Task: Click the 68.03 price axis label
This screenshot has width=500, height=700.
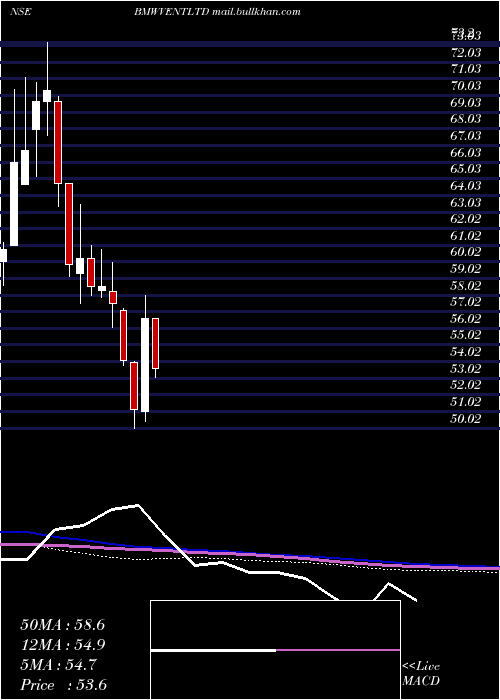Action: click(466, 119)
